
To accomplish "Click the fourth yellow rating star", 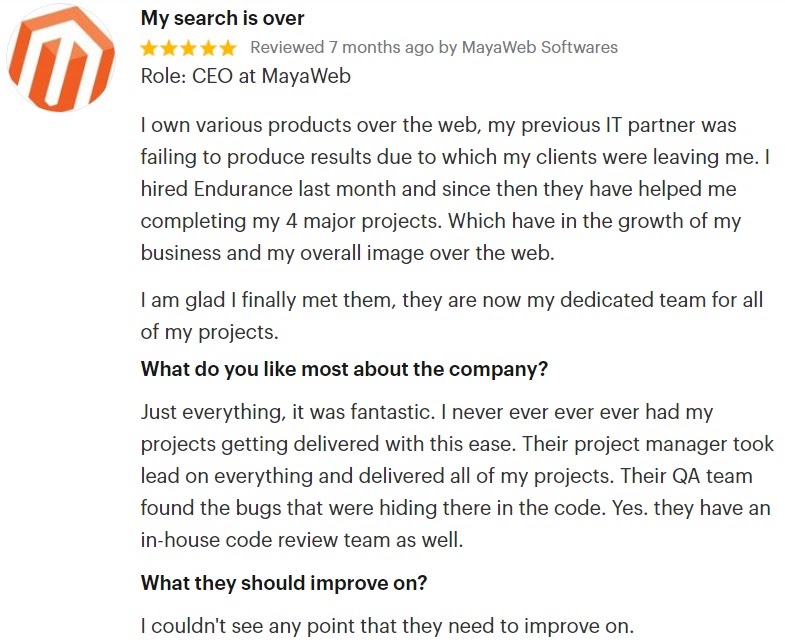I will click(208, 48).
